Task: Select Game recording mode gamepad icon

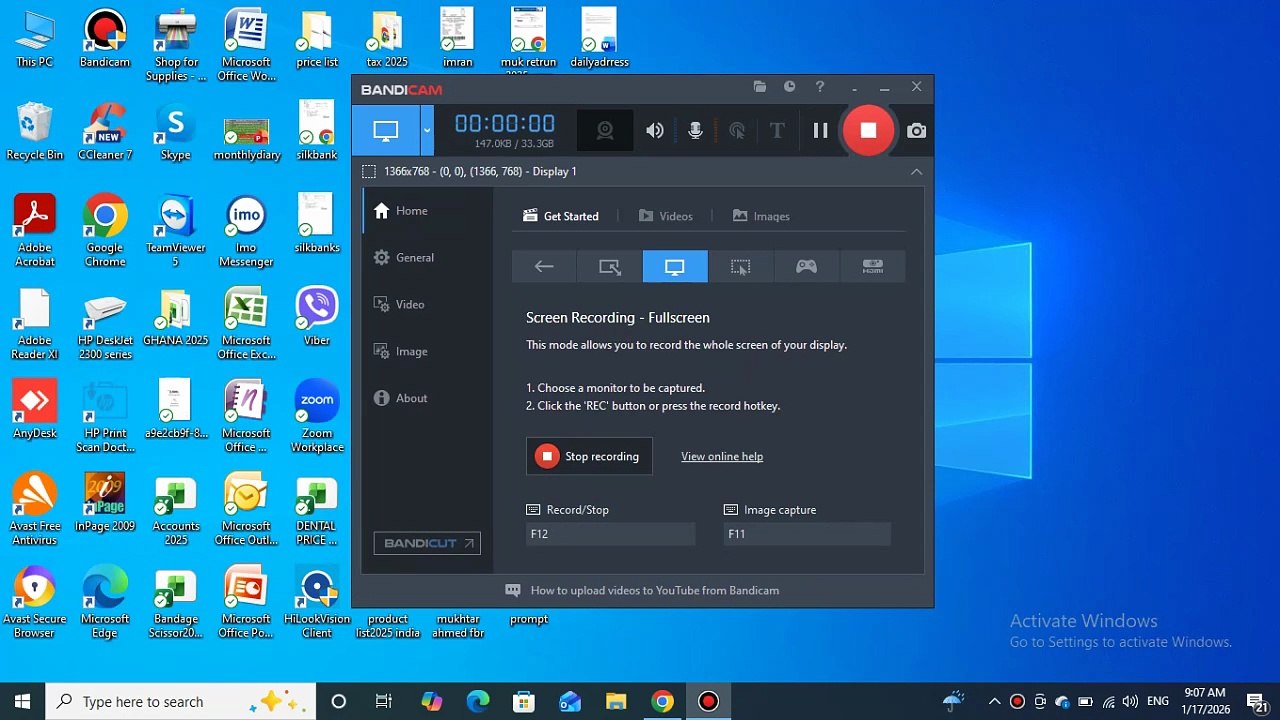Action: 806,267
